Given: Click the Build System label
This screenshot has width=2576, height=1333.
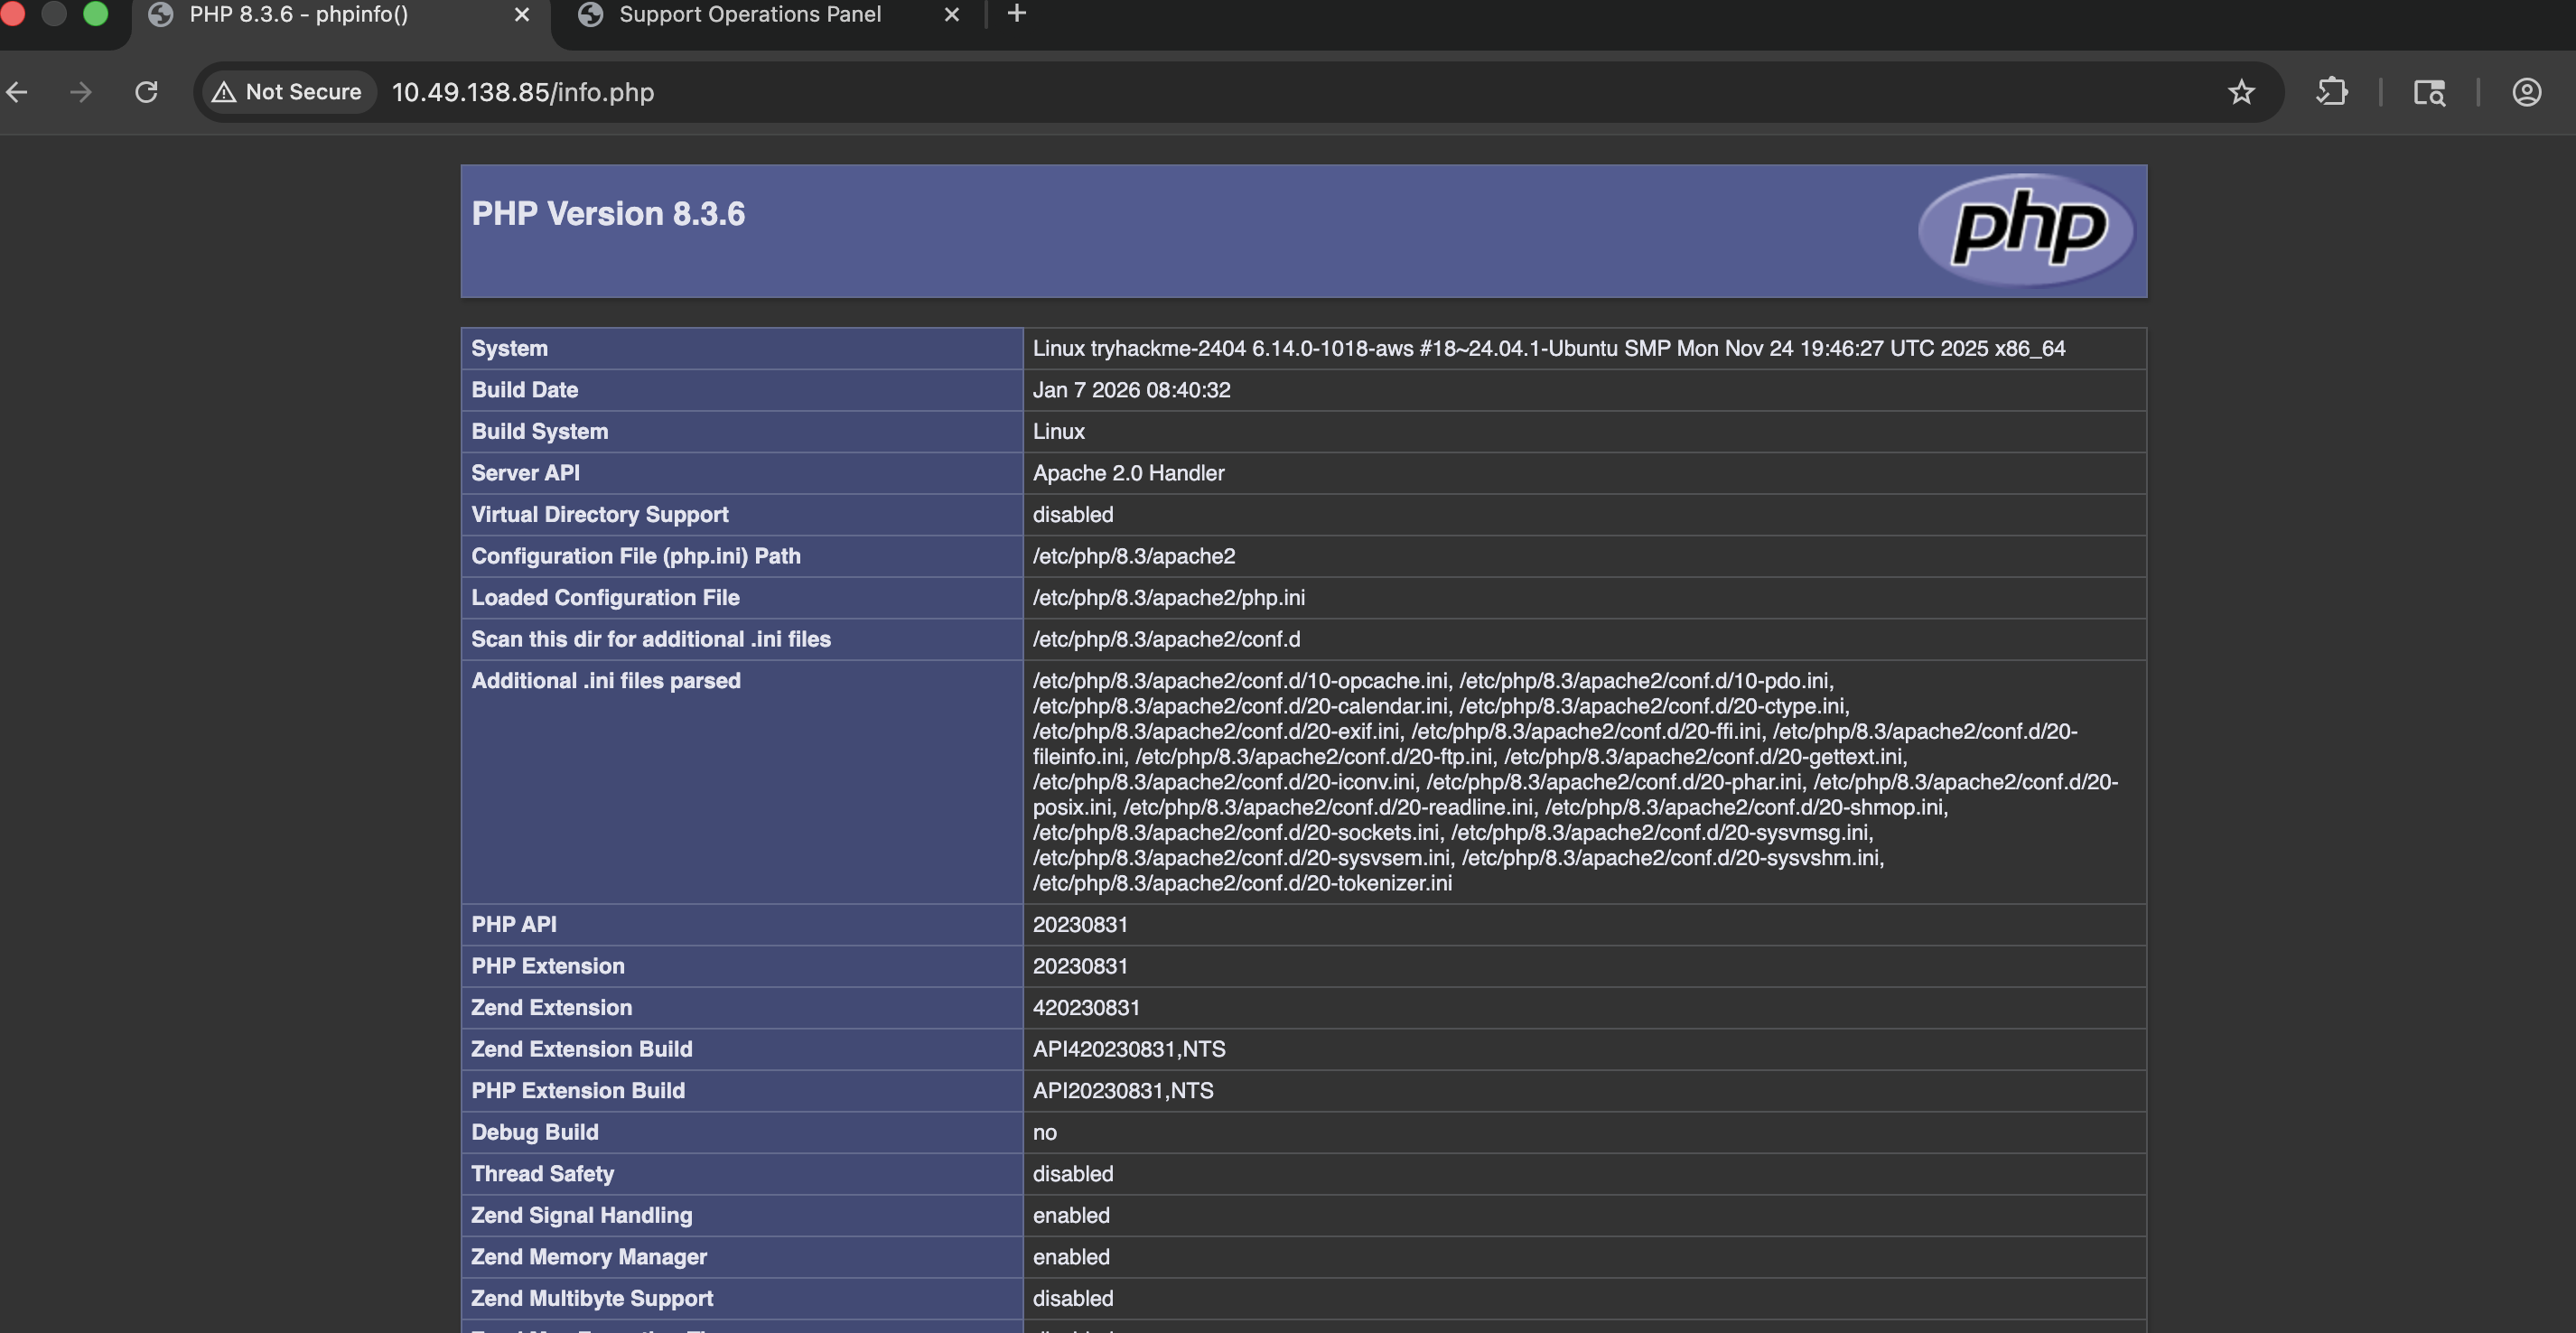Looking at the screenshot, I should pyautogui.click(x=539, y=431).
